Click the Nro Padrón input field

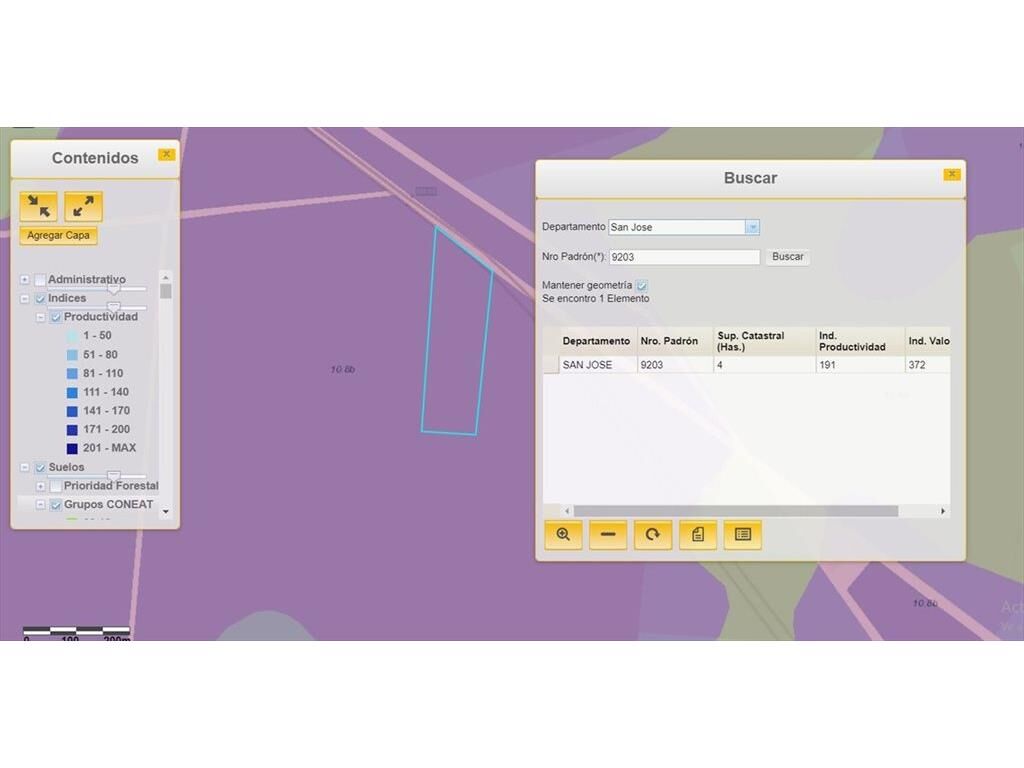click(x=684, y=257)
